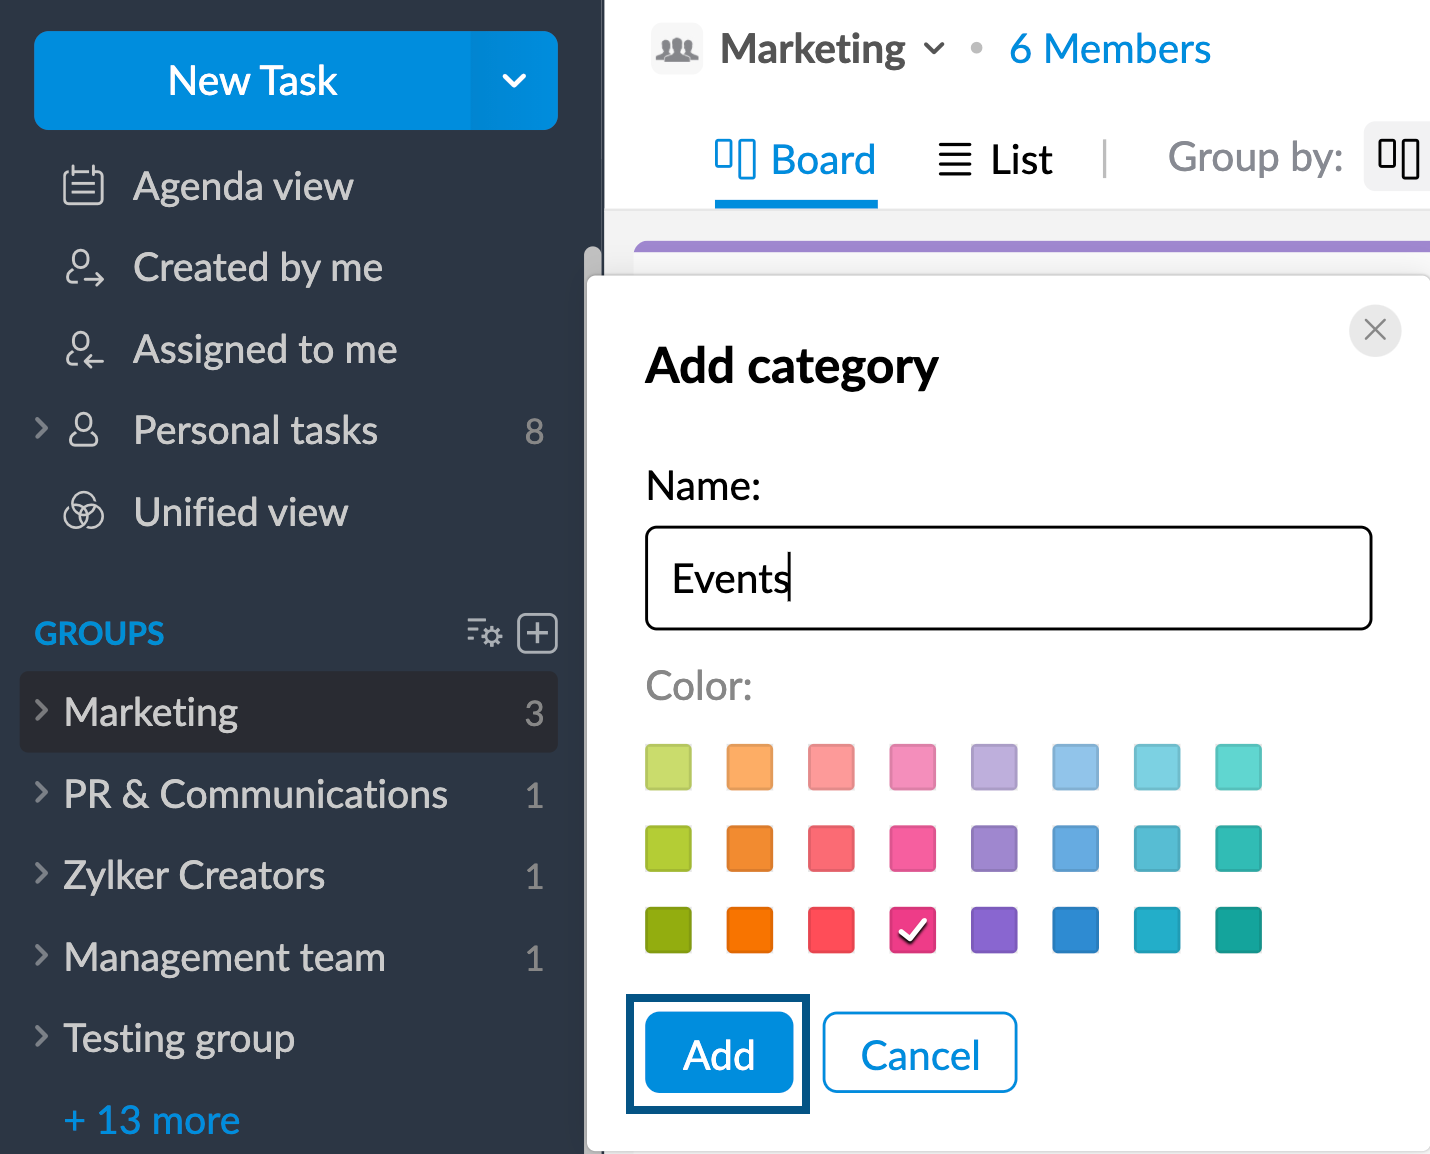
Task: Click the 6 Members link
Action: 1109,49
